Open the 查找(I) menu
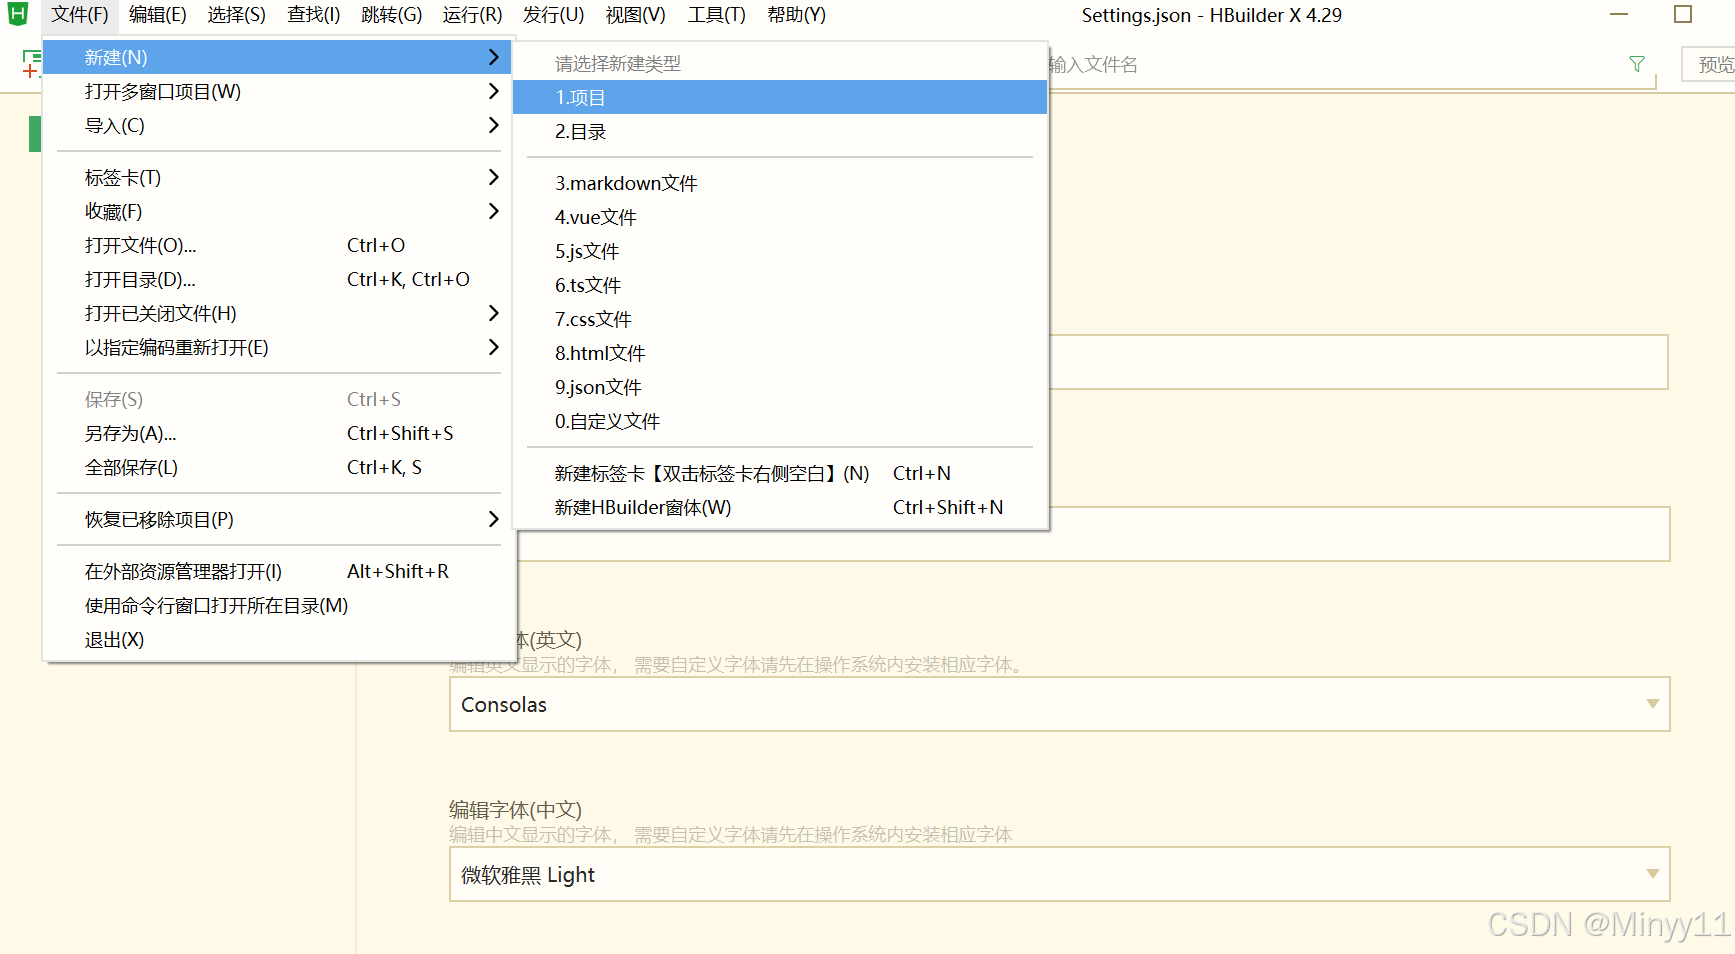This screenshot has width=1735, height=954. (314, 15)
